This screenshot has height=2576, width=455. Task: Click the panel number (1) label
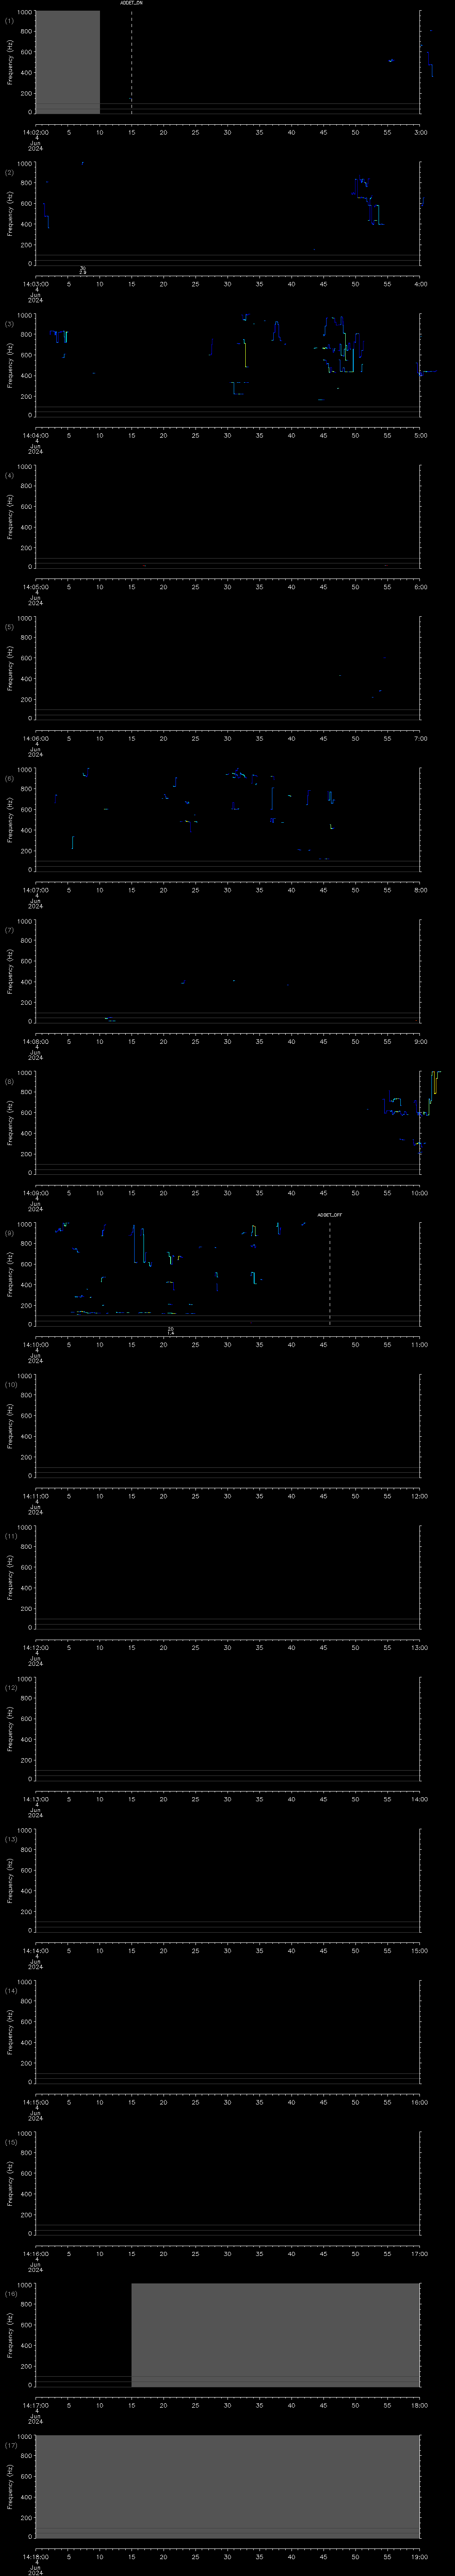9,20
